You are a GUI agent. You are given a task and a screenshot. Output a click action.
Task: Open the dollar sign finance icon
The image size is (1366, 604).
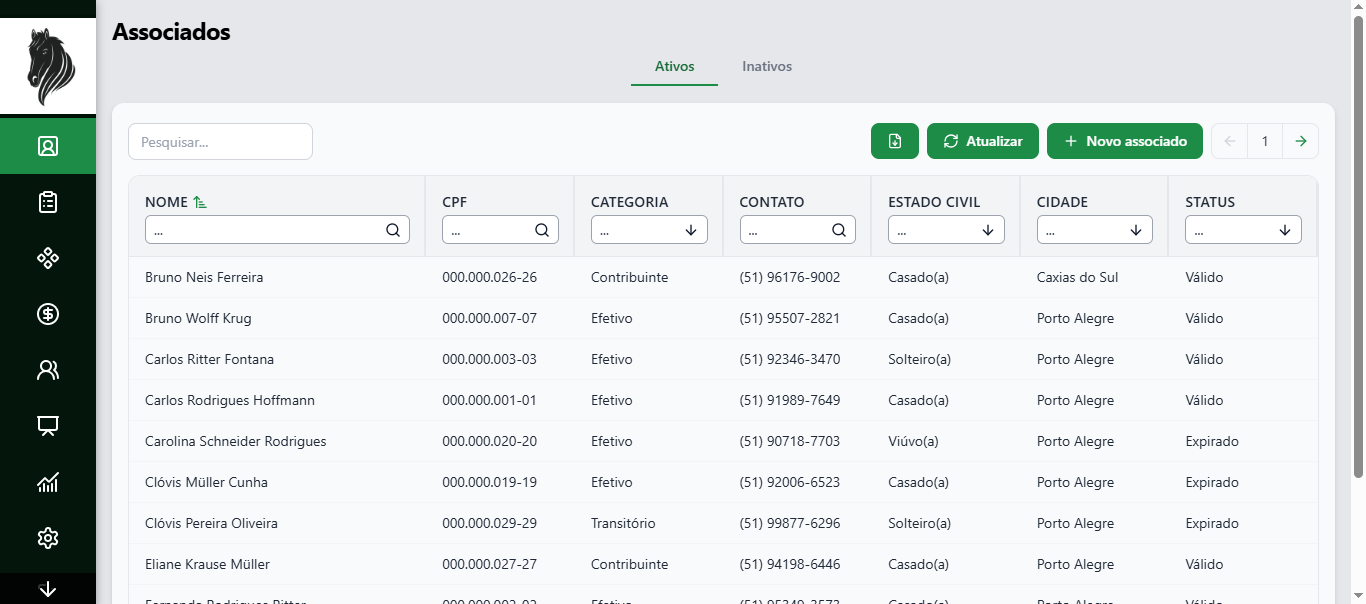click(48, 314)
